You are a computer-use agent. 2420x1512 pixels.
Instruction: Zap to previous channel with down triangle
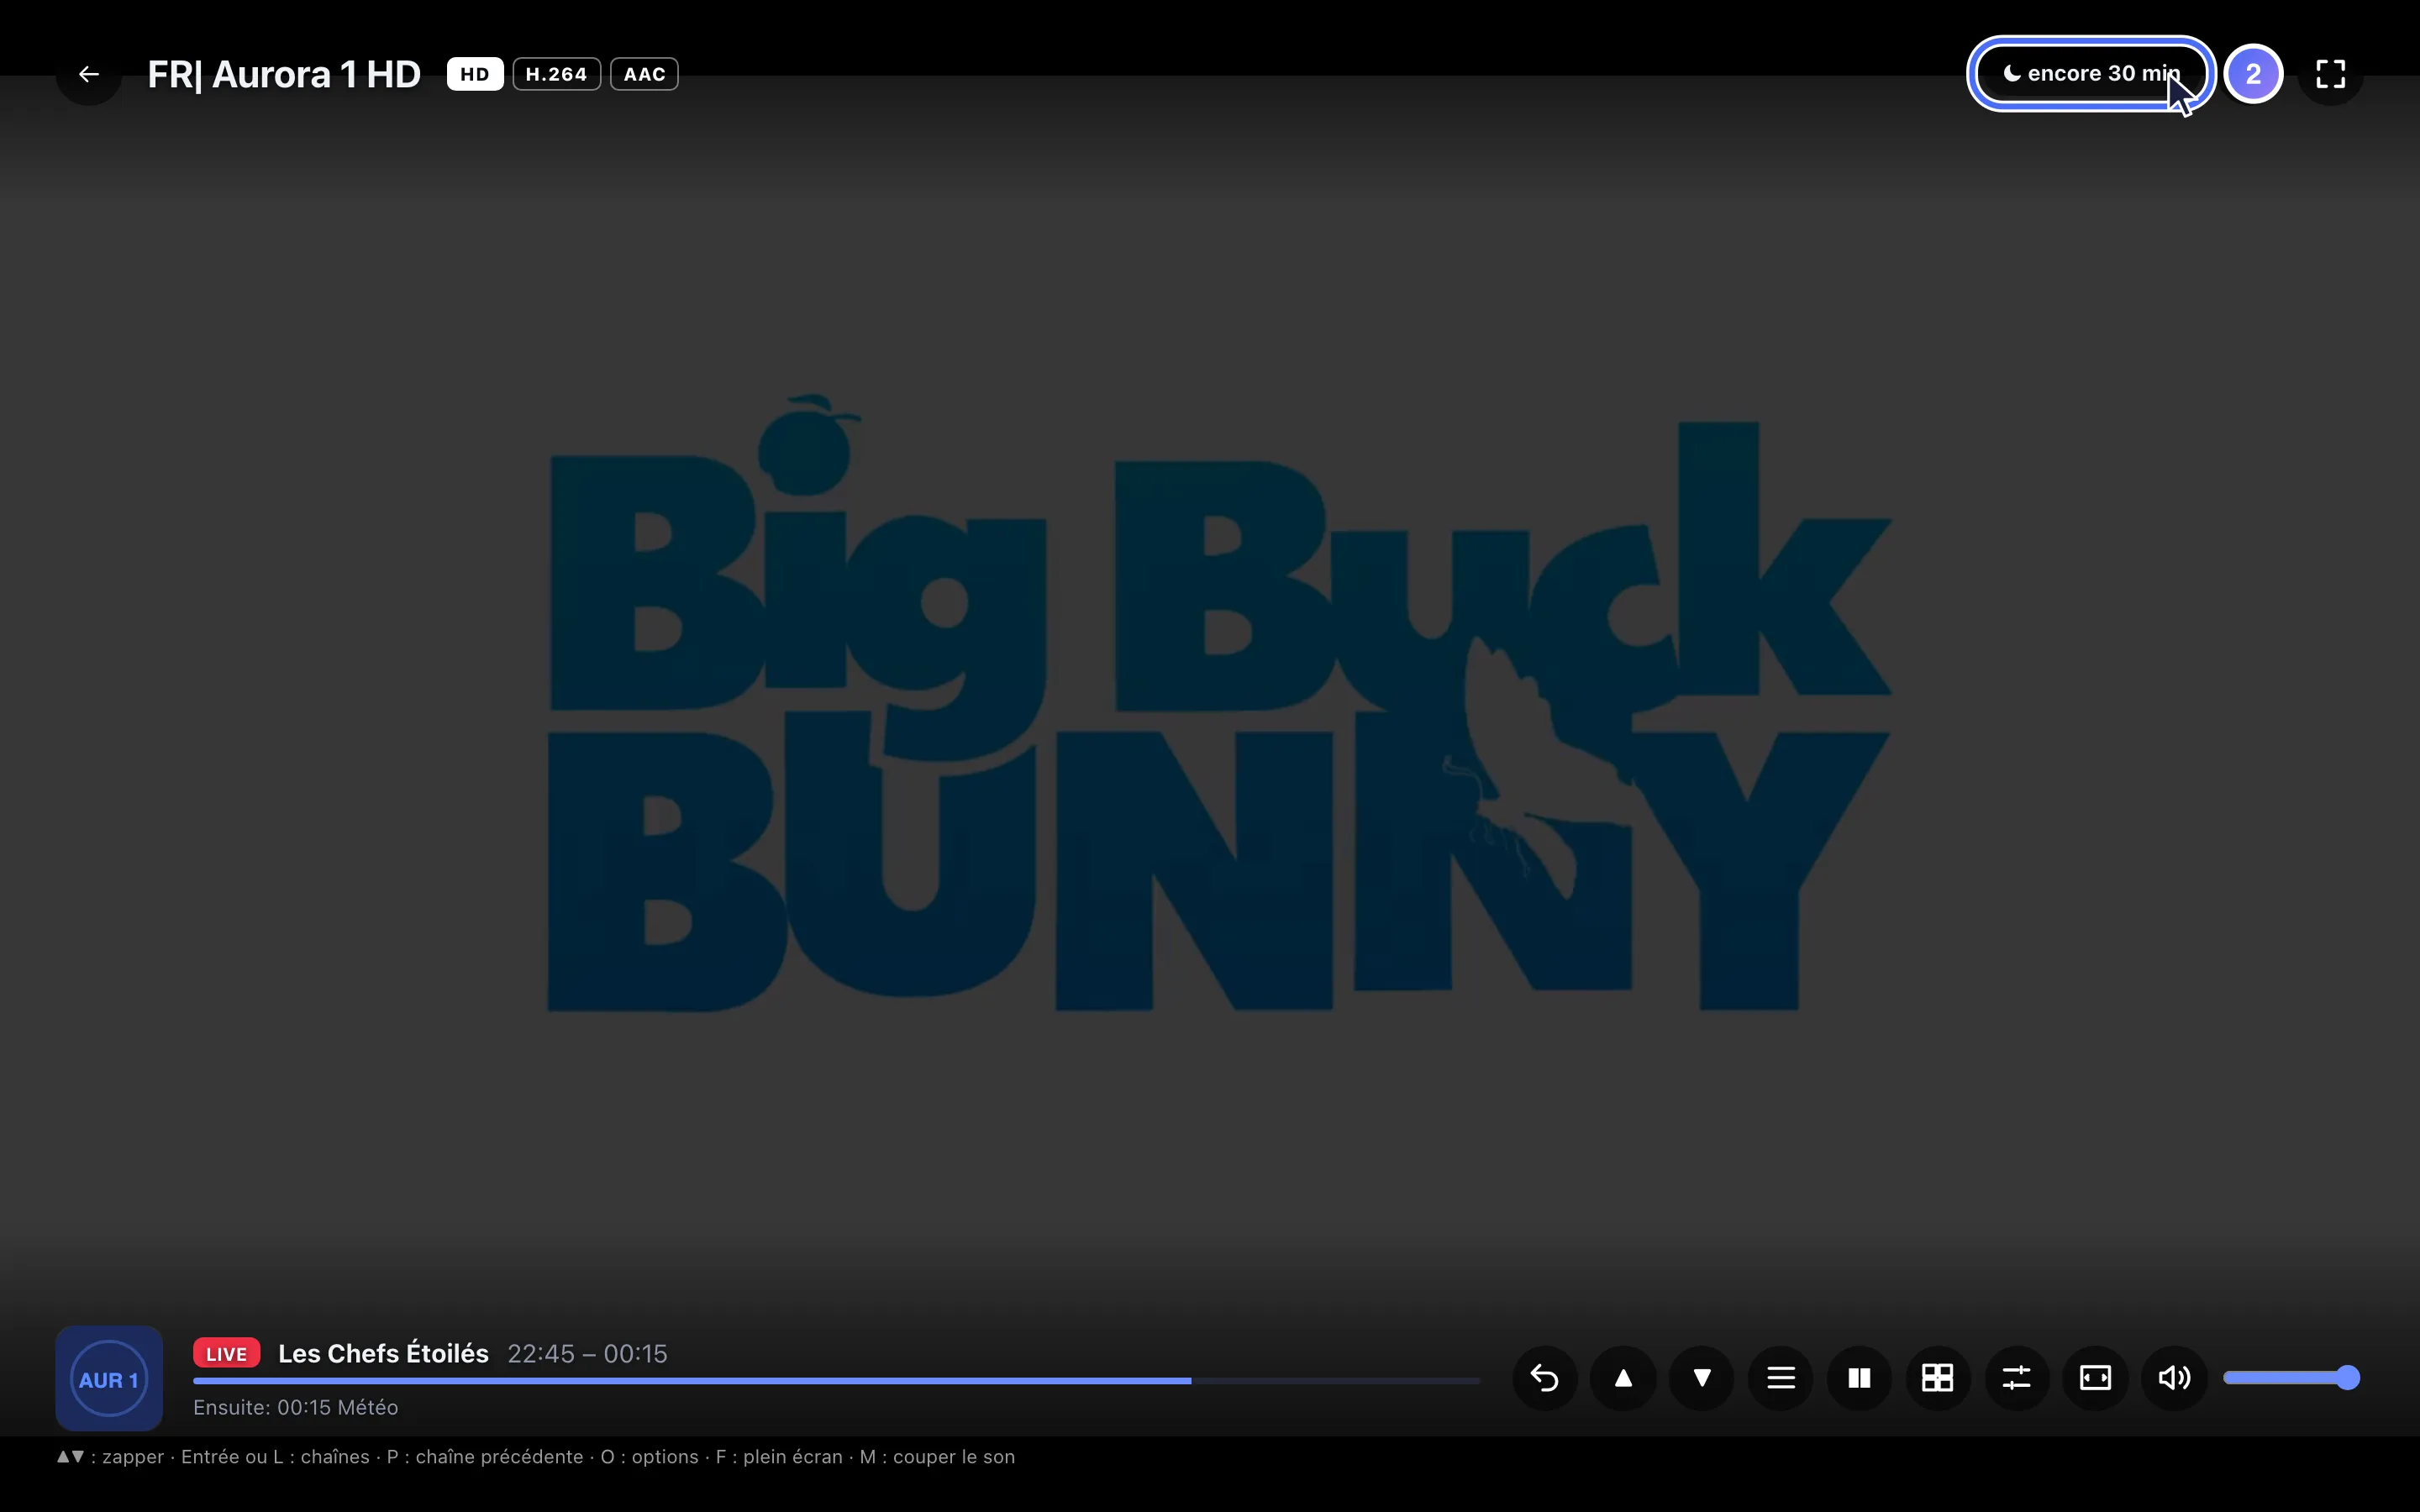(x=1702, y=1378)
